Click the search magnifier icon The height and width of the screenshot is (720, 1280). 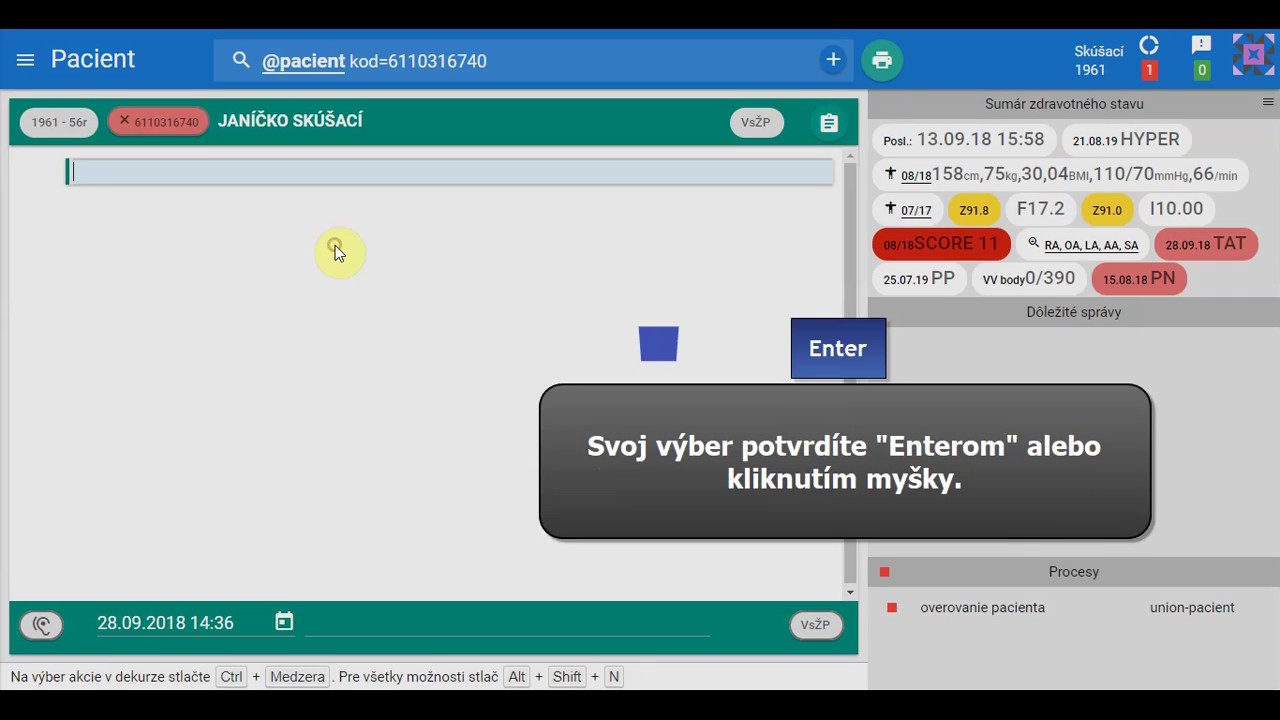pos(241,60)
